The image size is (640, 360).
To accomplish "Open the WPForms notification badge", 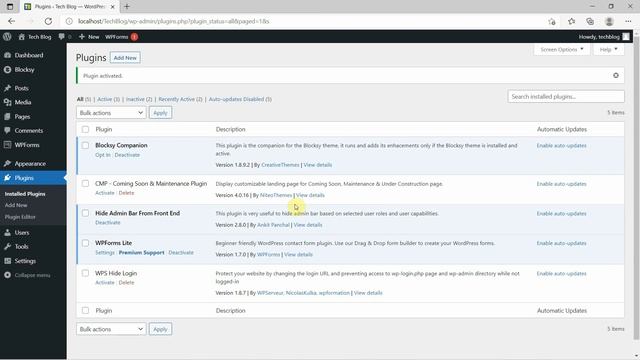I will pos(134,37).
